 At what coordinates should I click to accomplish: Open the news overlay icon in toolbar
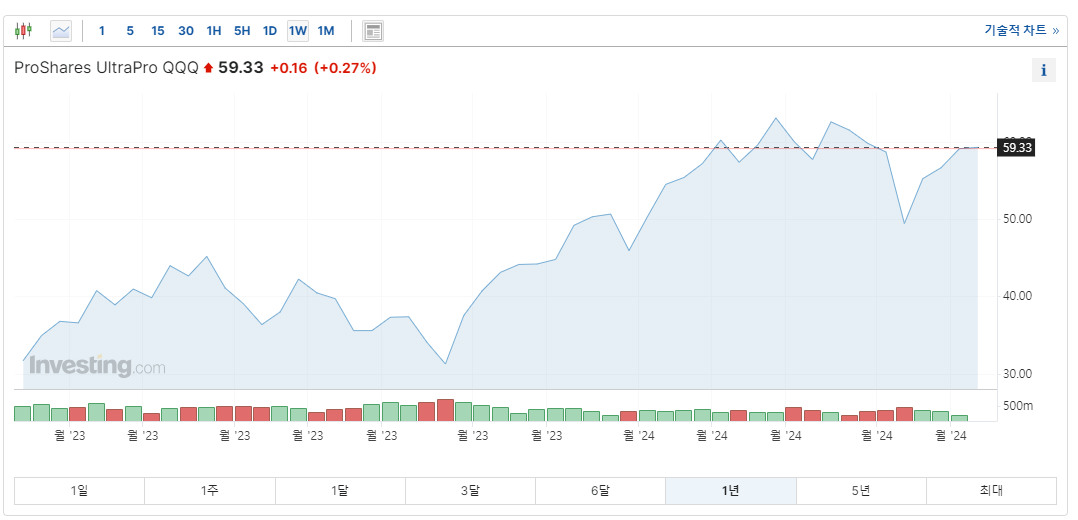click(x=373, y=31)
